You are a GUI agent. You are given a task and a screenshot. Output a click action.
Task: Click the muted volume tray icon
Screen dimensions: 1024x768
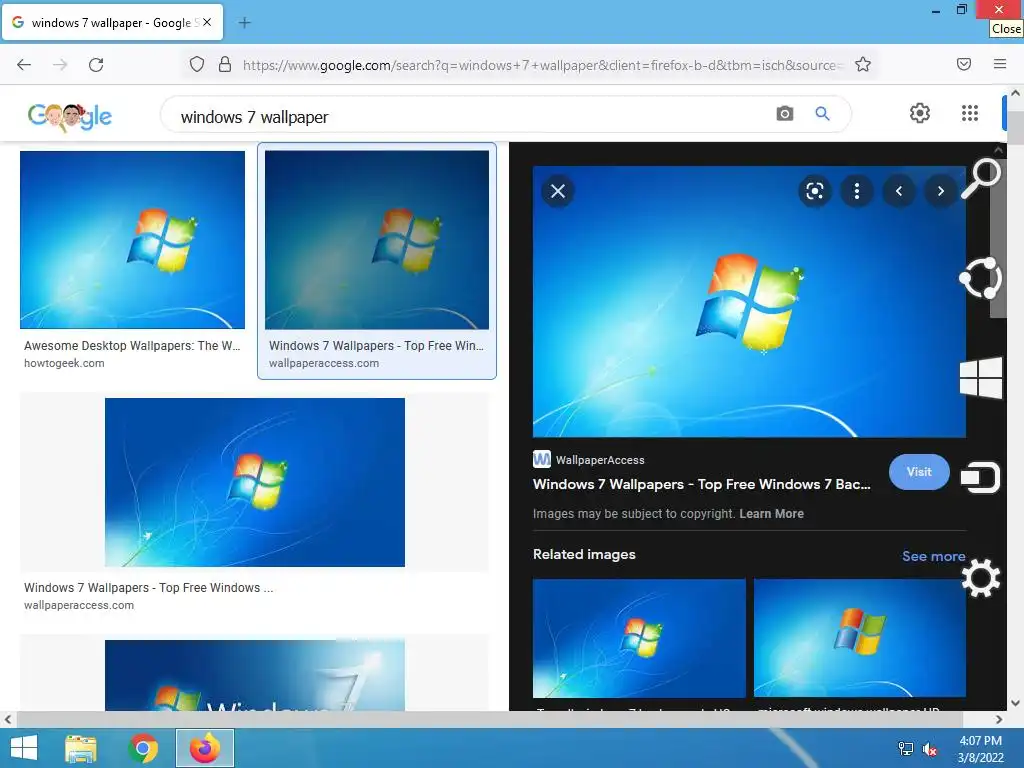(x=929, y=749)
